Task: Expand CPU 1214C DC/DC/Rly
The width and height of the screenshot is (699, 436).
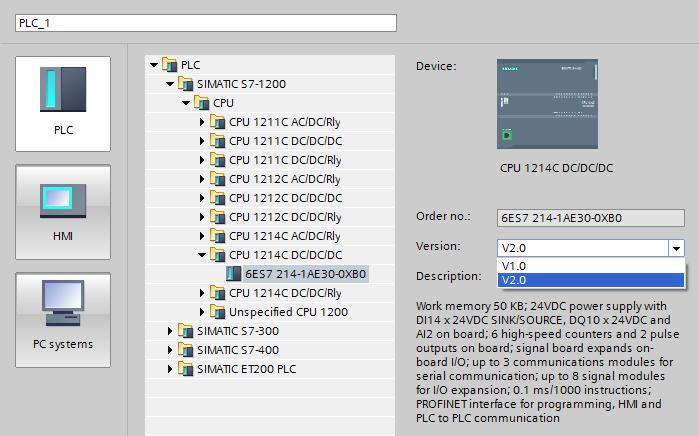Action: click(x=202, y=293)
